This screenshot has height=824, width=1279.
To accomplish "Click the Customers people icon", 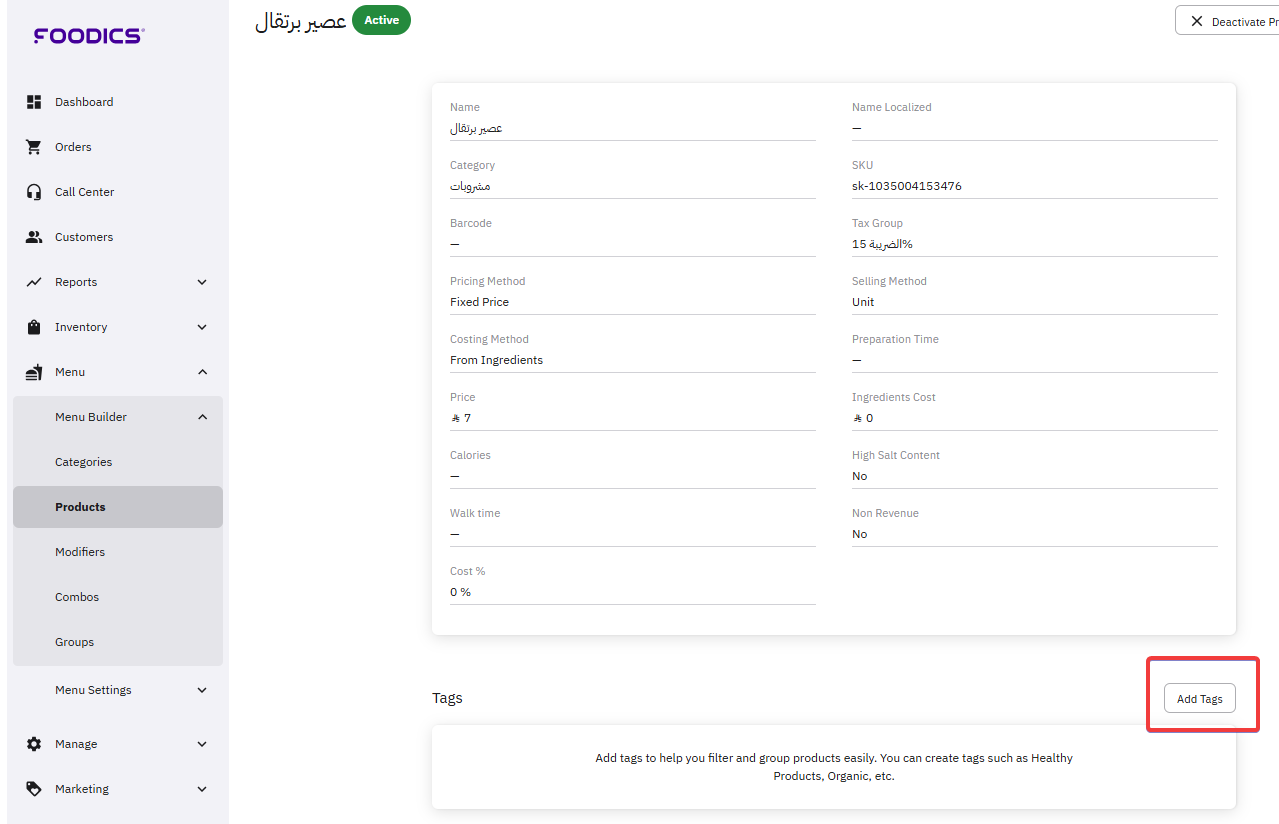I will 34,237.
